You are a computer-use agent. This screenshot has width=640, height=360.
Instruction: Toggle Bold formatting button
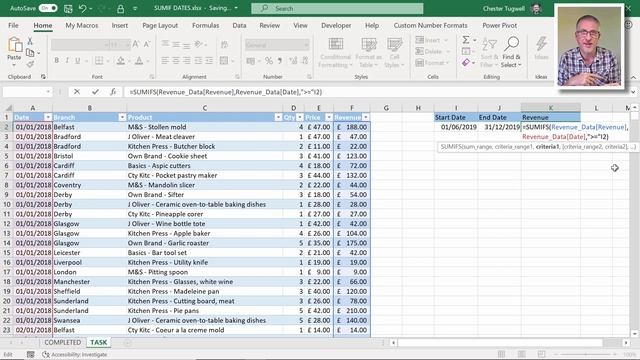click(56, 61)
